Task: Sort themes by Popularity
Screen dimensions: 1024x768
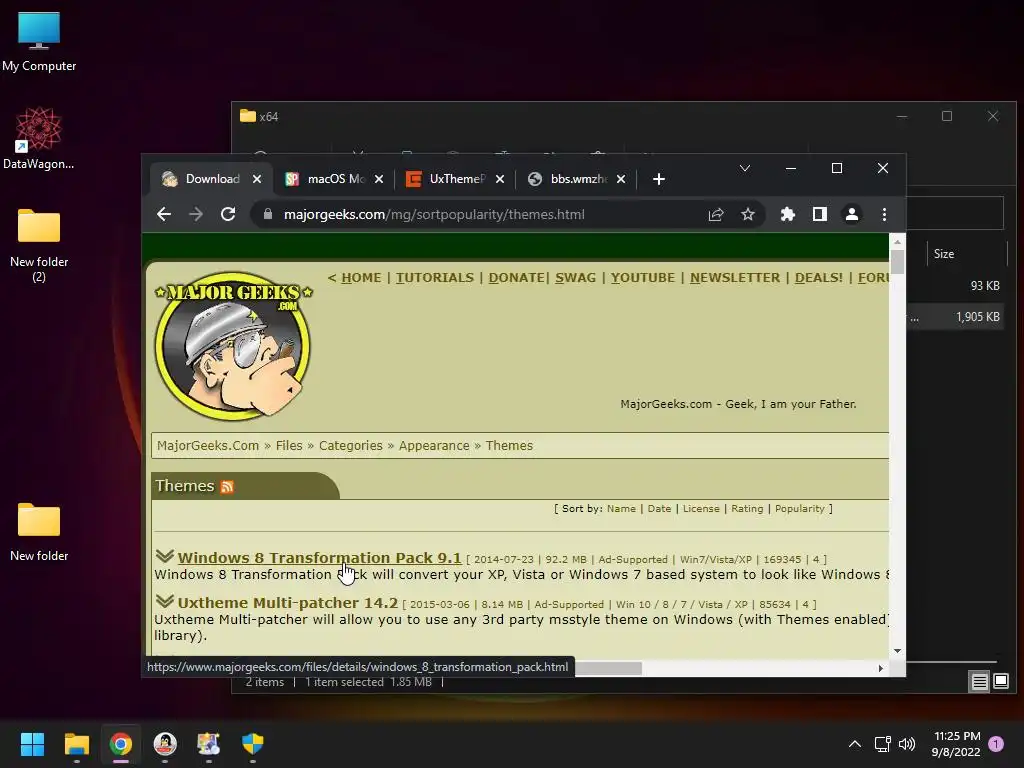Action: (x=799, y=509)
